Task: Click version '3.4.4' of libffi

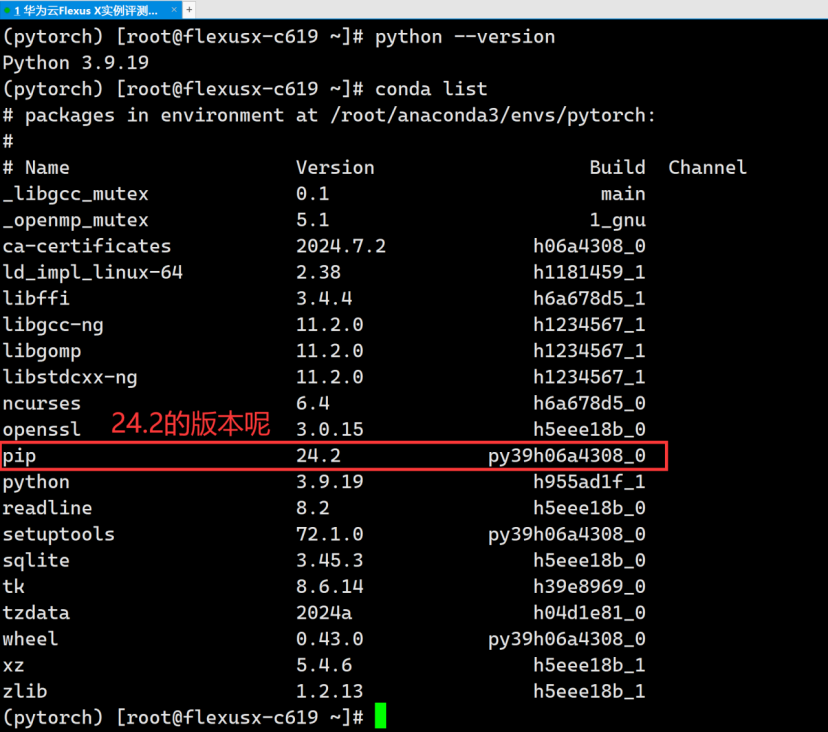Action: pos(324,298)
